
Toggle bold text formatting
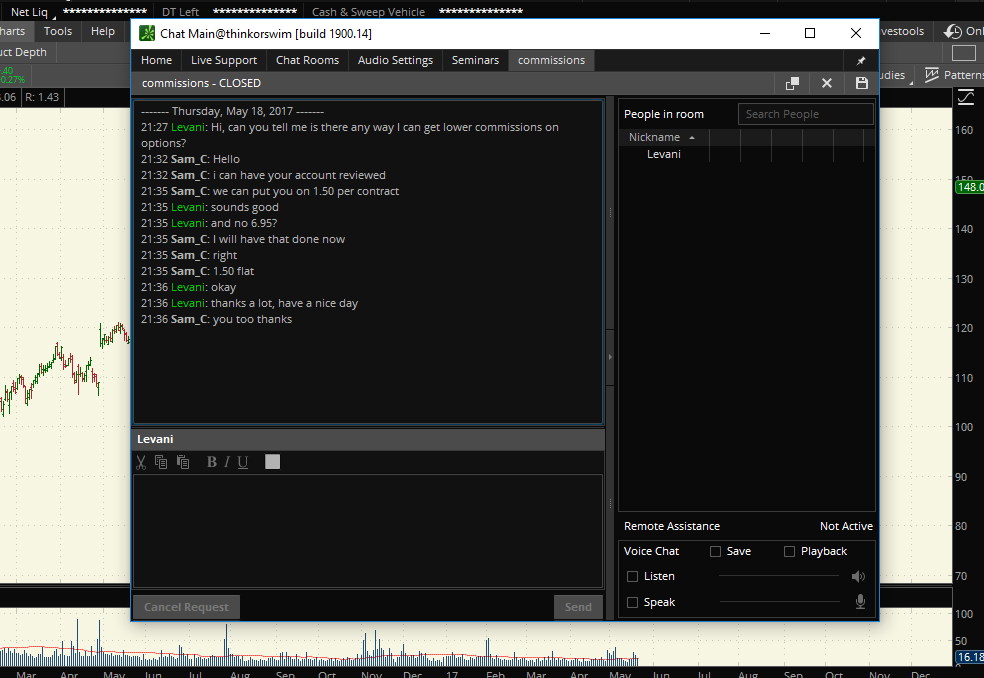pyautogui.click(x=211, y=462)
